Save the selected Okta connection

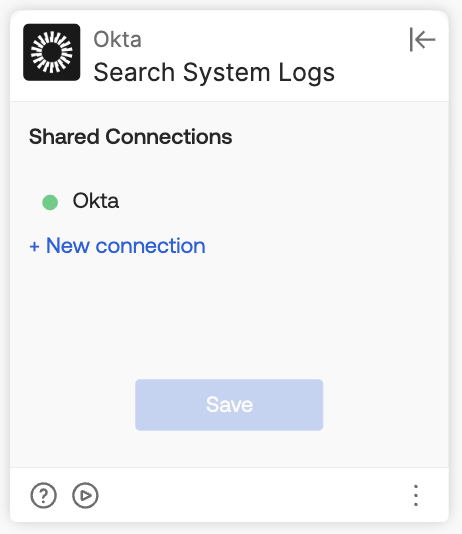click(x=229, y=405)
